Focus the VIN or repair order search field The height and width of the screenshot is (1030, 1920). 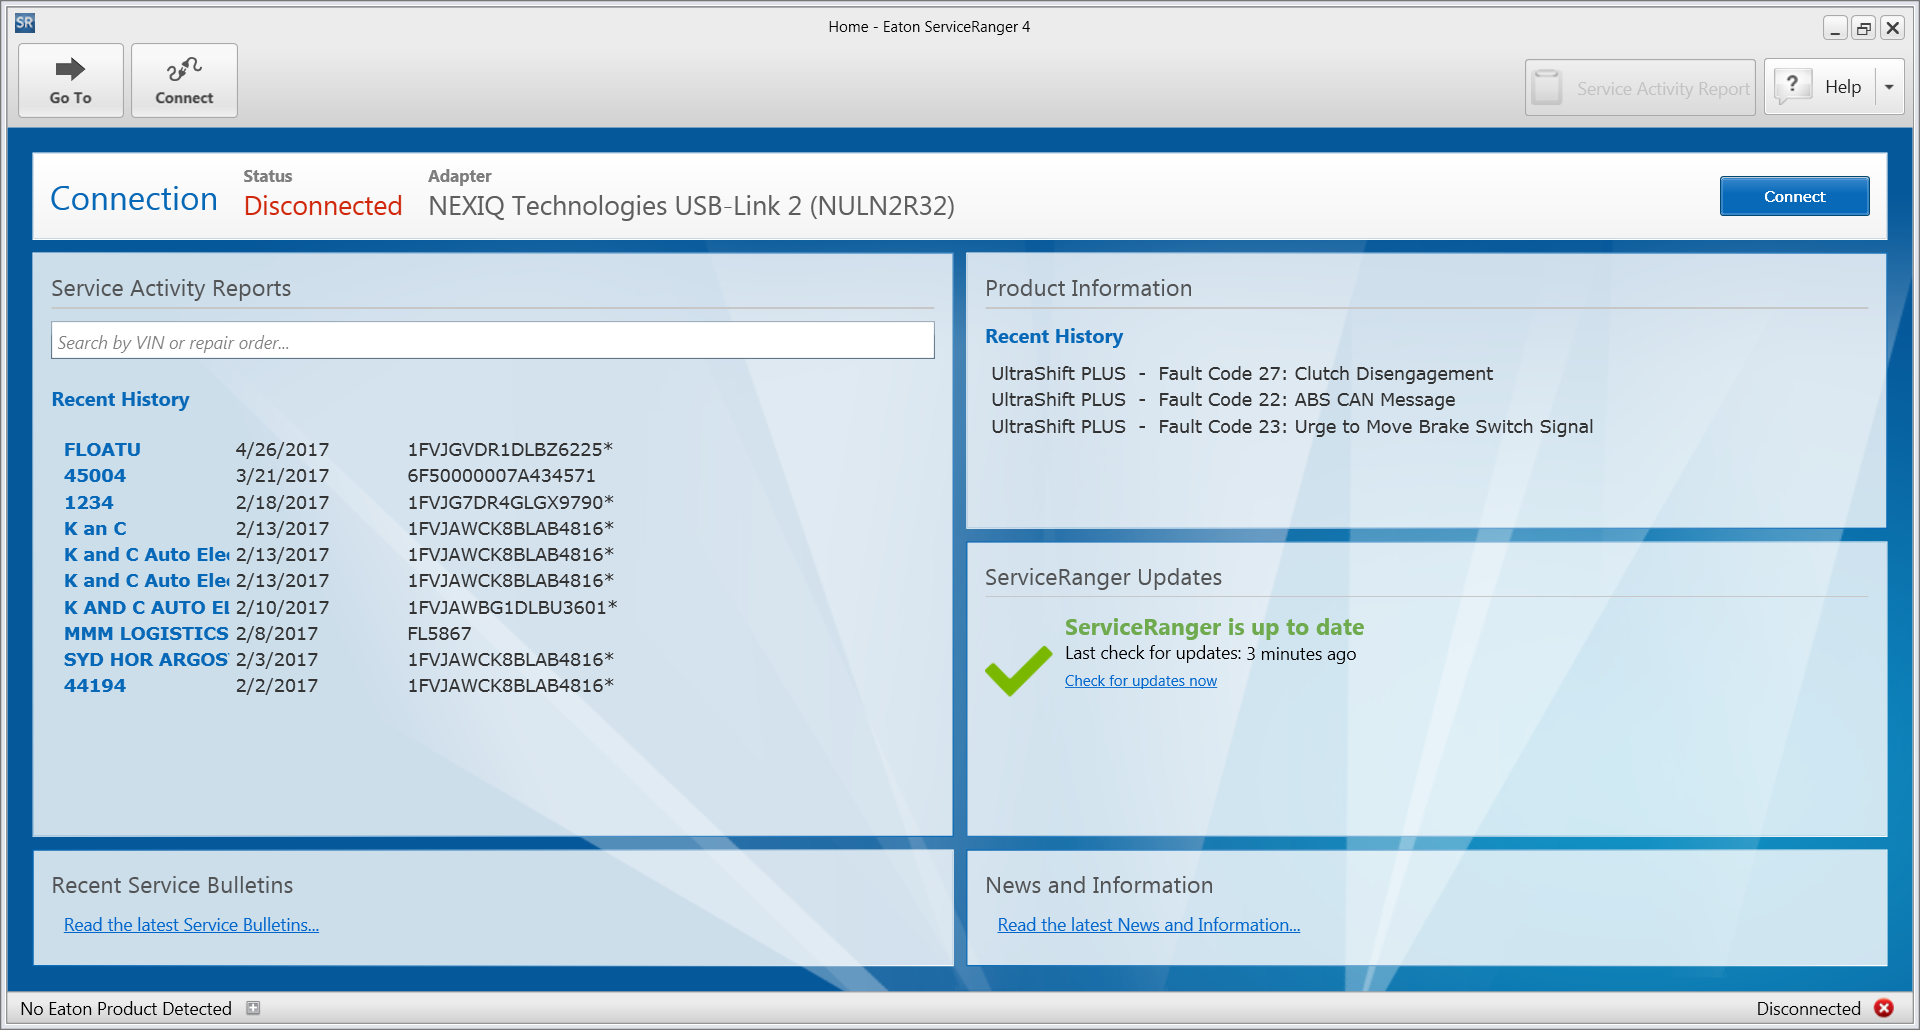coord(493,341)
